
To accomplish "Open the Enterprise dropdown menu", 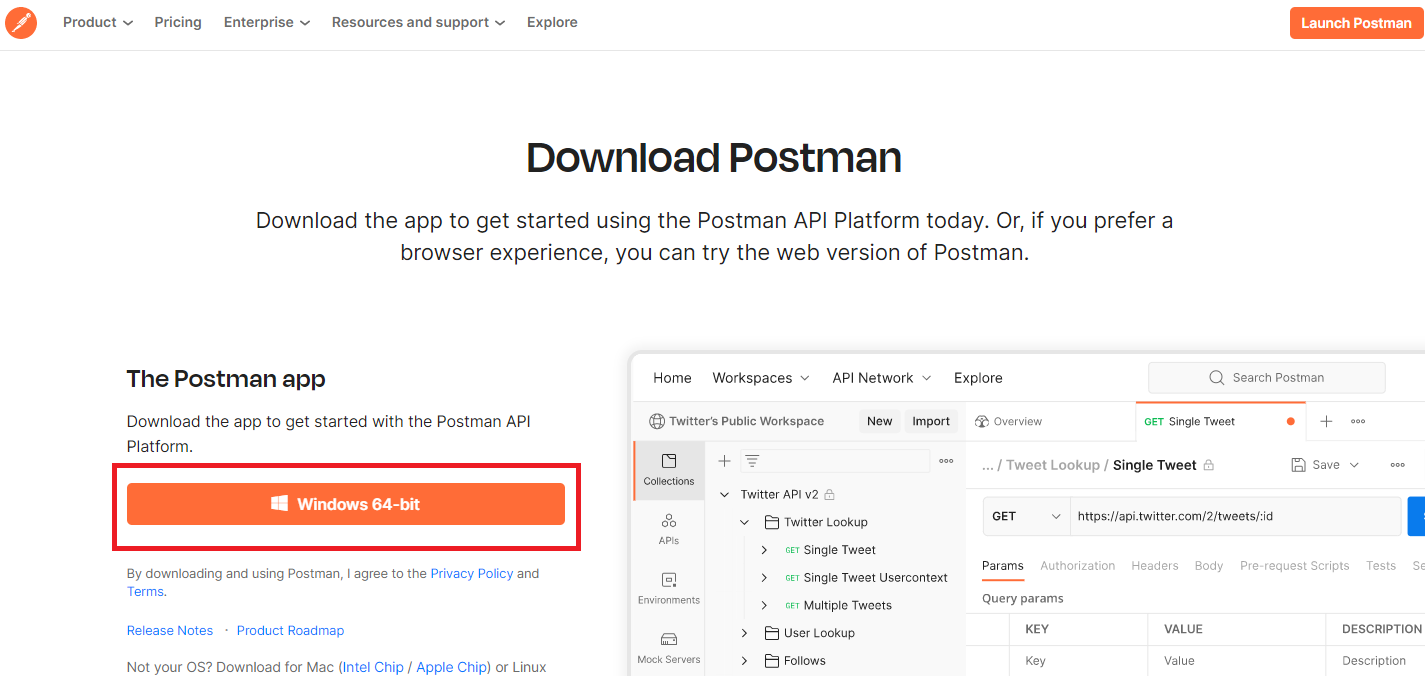I will click(267, 22).
